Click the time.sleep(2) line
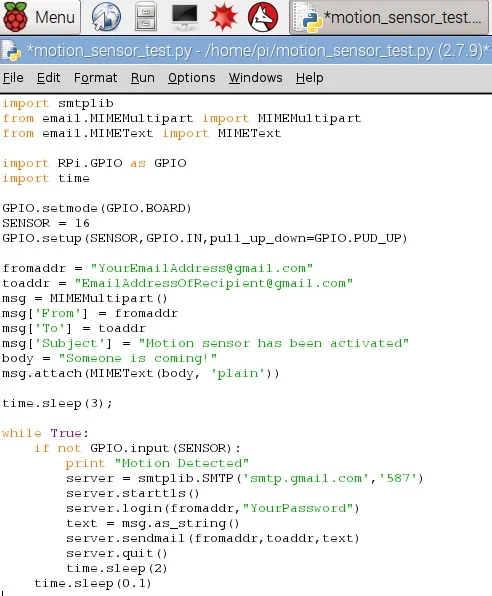Image resolution: width=492 pixels, height=596 pixels. pyautogui.click(x=117, y=569)
